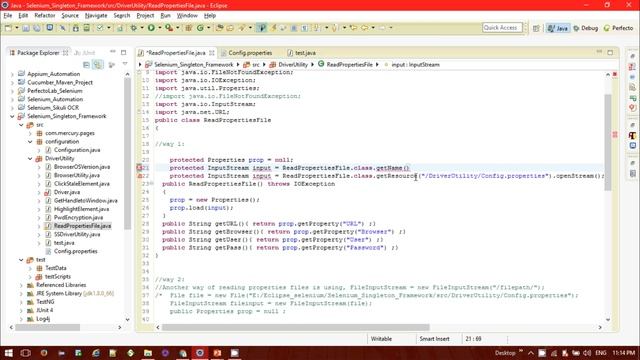Viewport: 640px width, 360px height.
Task: Click Collapse All in Package Explorer
Action: click(x=86, y=64)
